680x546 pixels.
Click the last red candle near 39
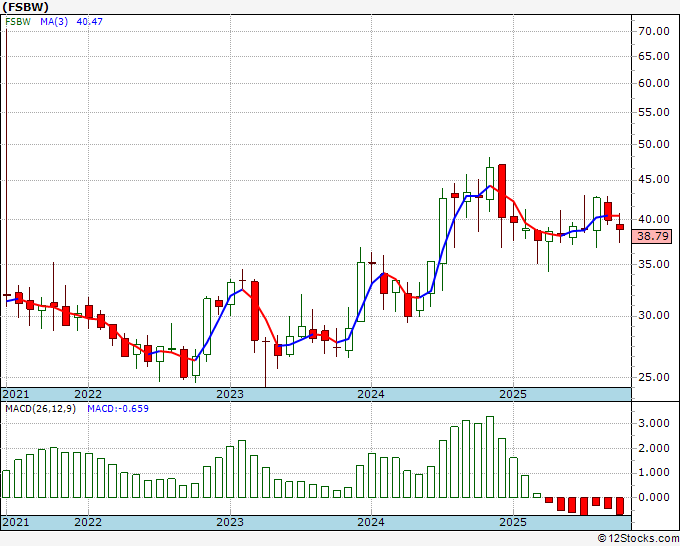620,227
